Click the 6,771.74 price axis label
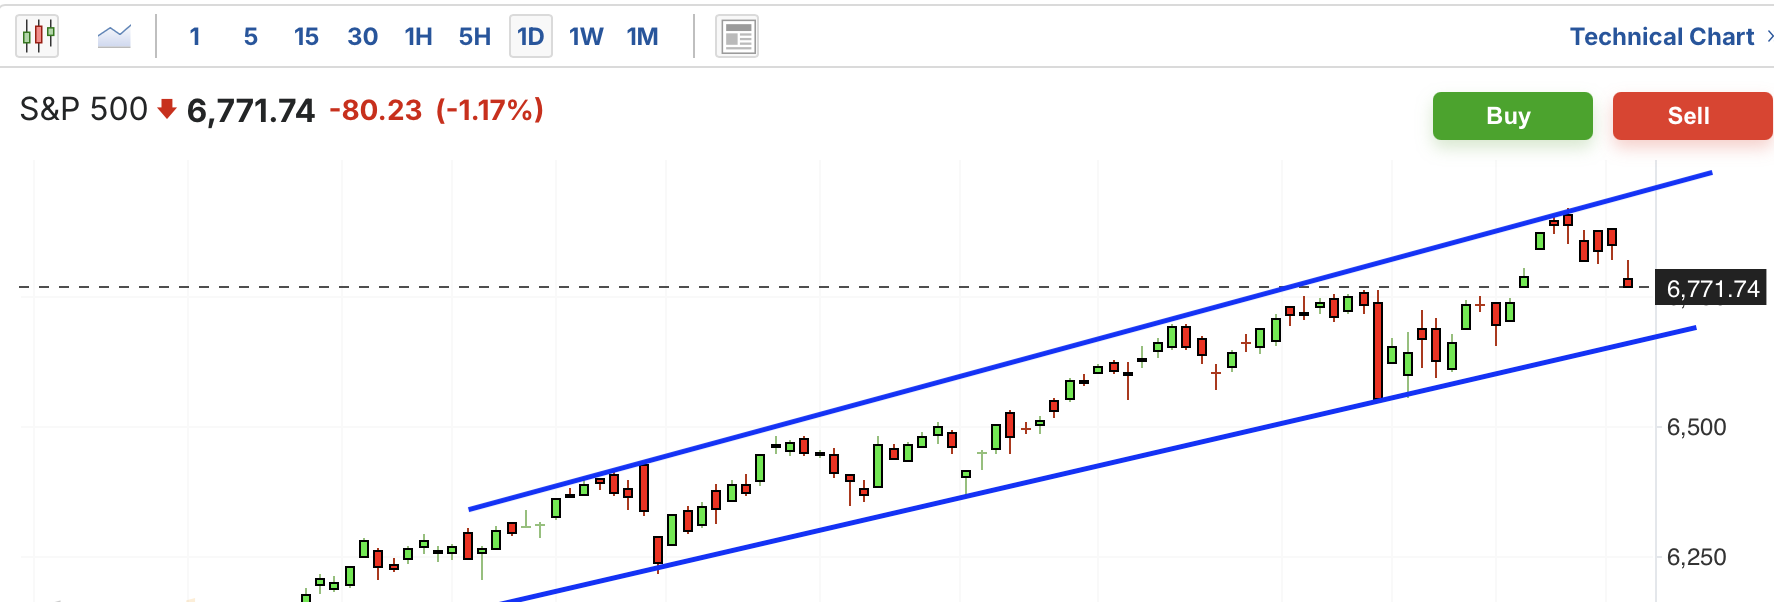Screen dimensions: 1774x602 coord(1712,289)
